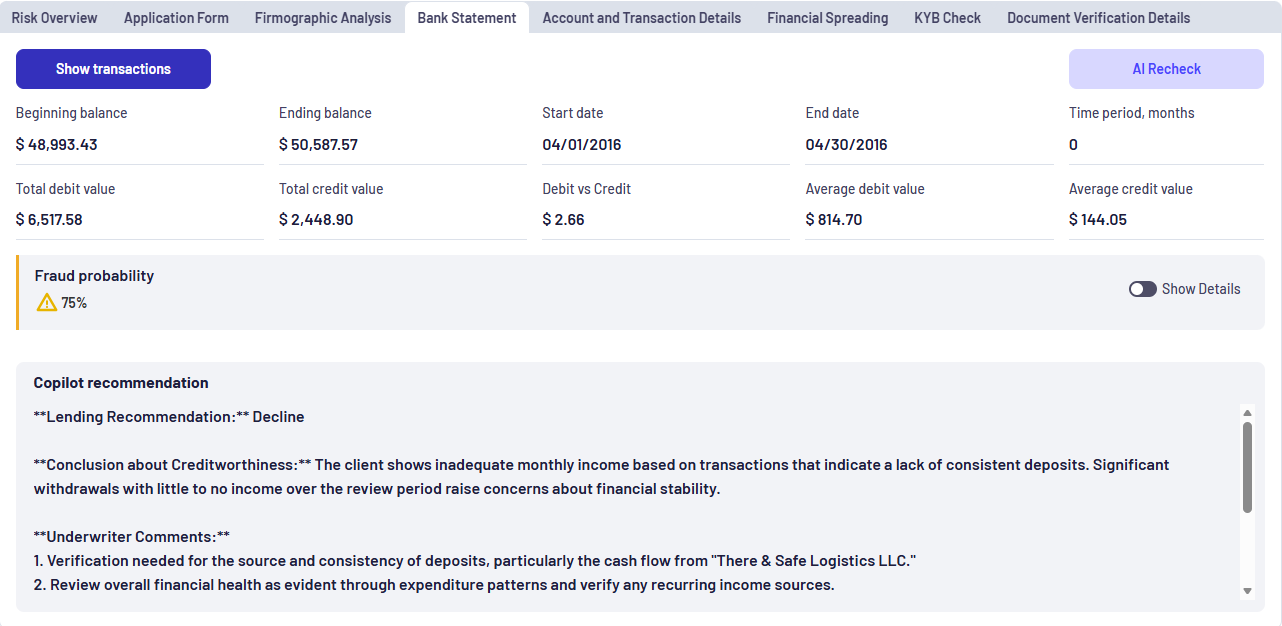The width and height of the screenshot is (1282, 626).
Task: Go to Account and Transaction Details tab
Action: [642, 18]
